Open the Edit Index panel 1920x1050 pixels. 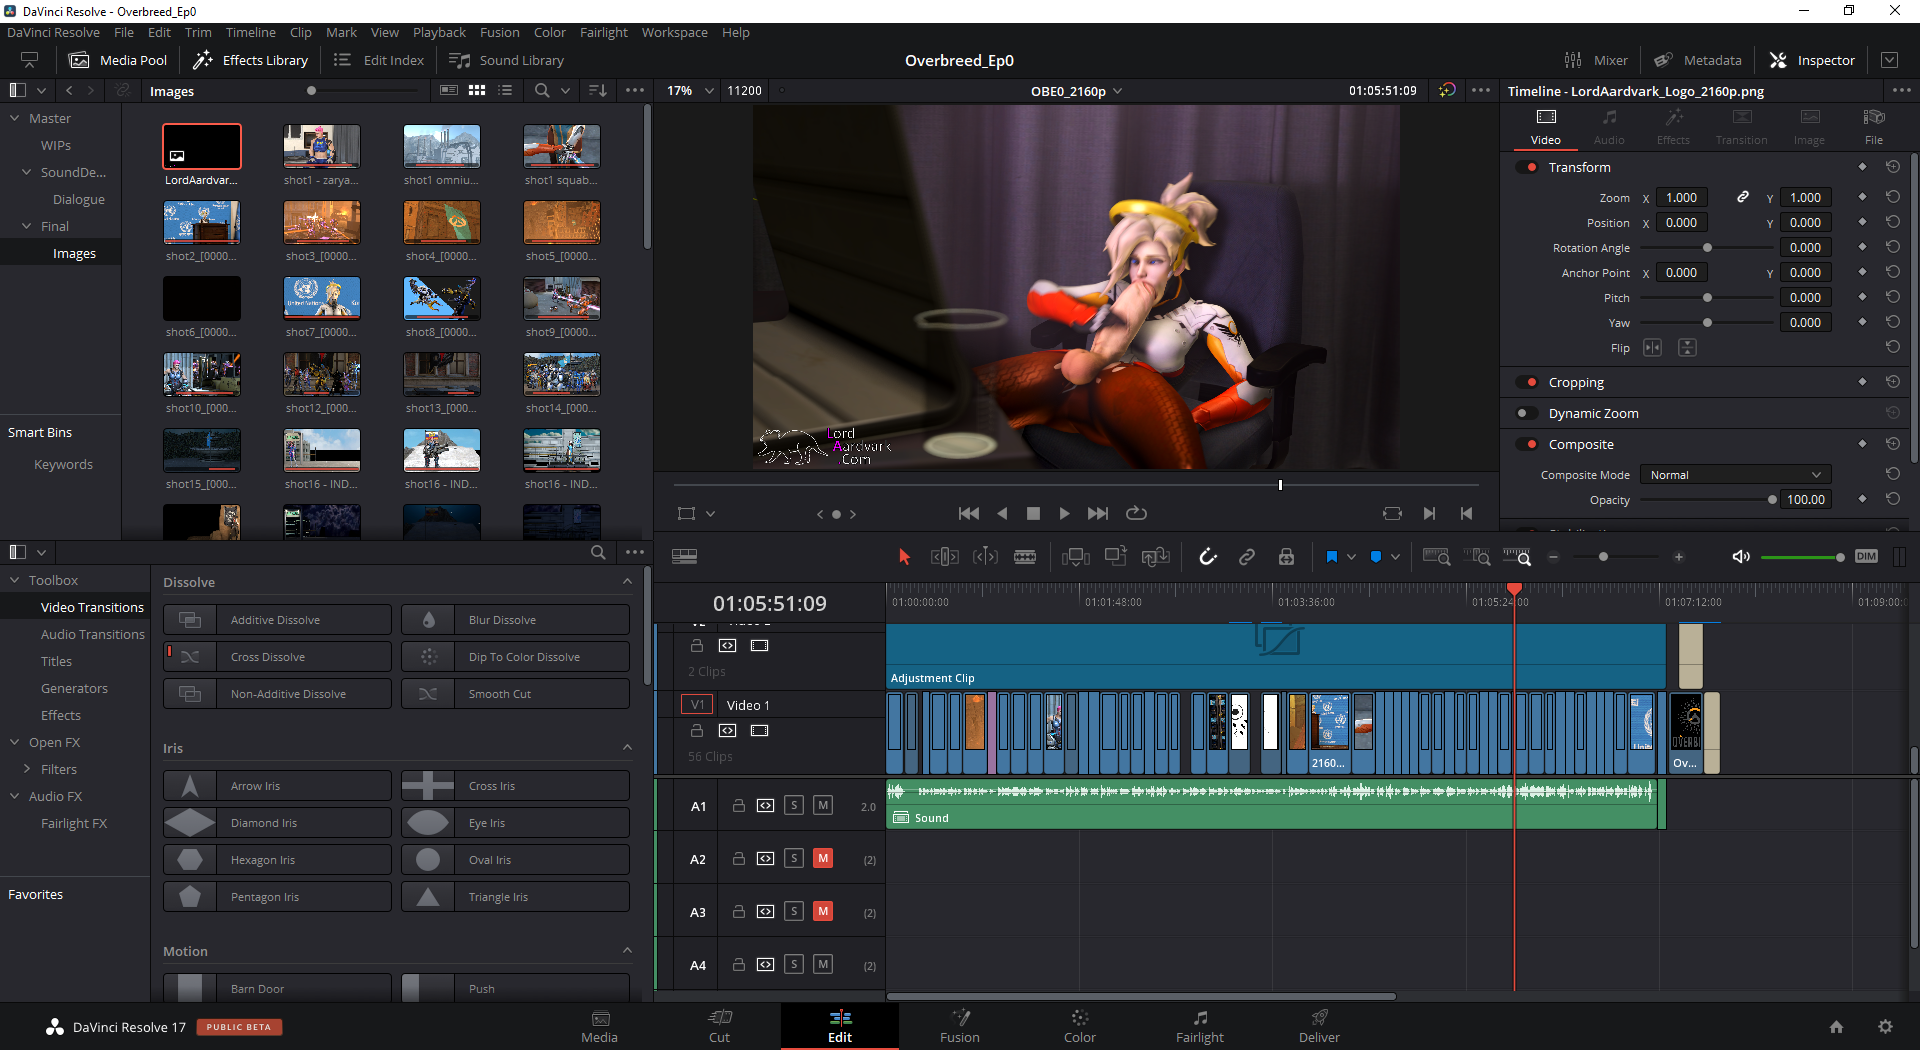[x=379, y=60]
